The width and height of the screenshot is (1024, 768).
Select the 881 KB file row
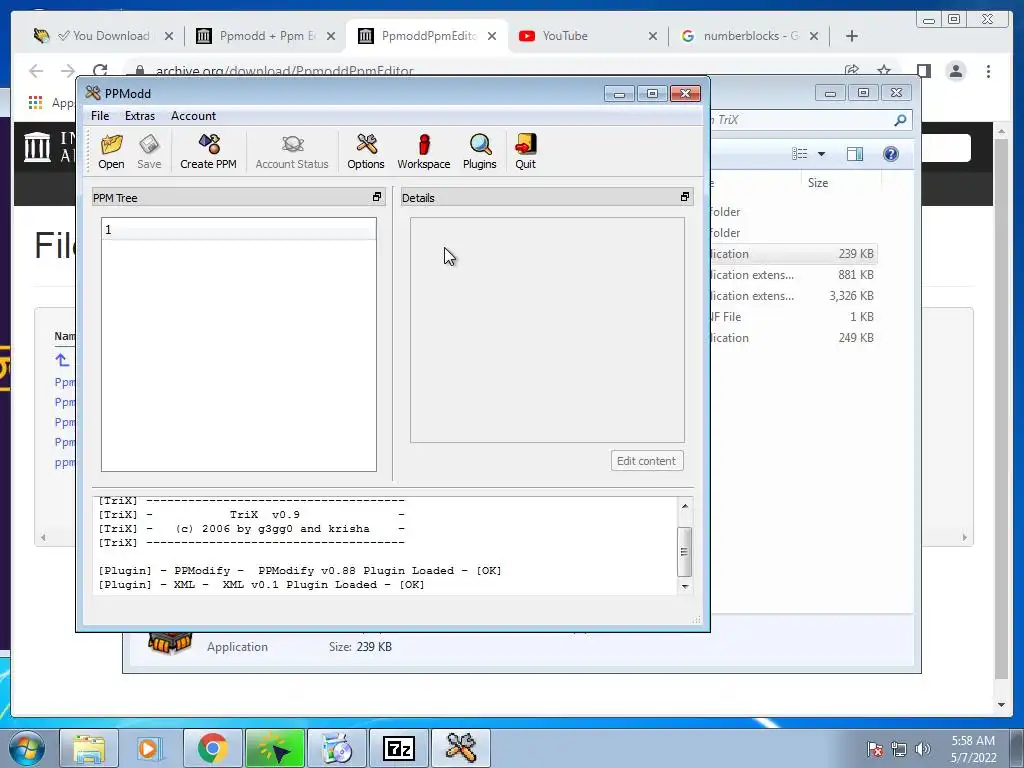pyautogui.click(x=793, y=275)
